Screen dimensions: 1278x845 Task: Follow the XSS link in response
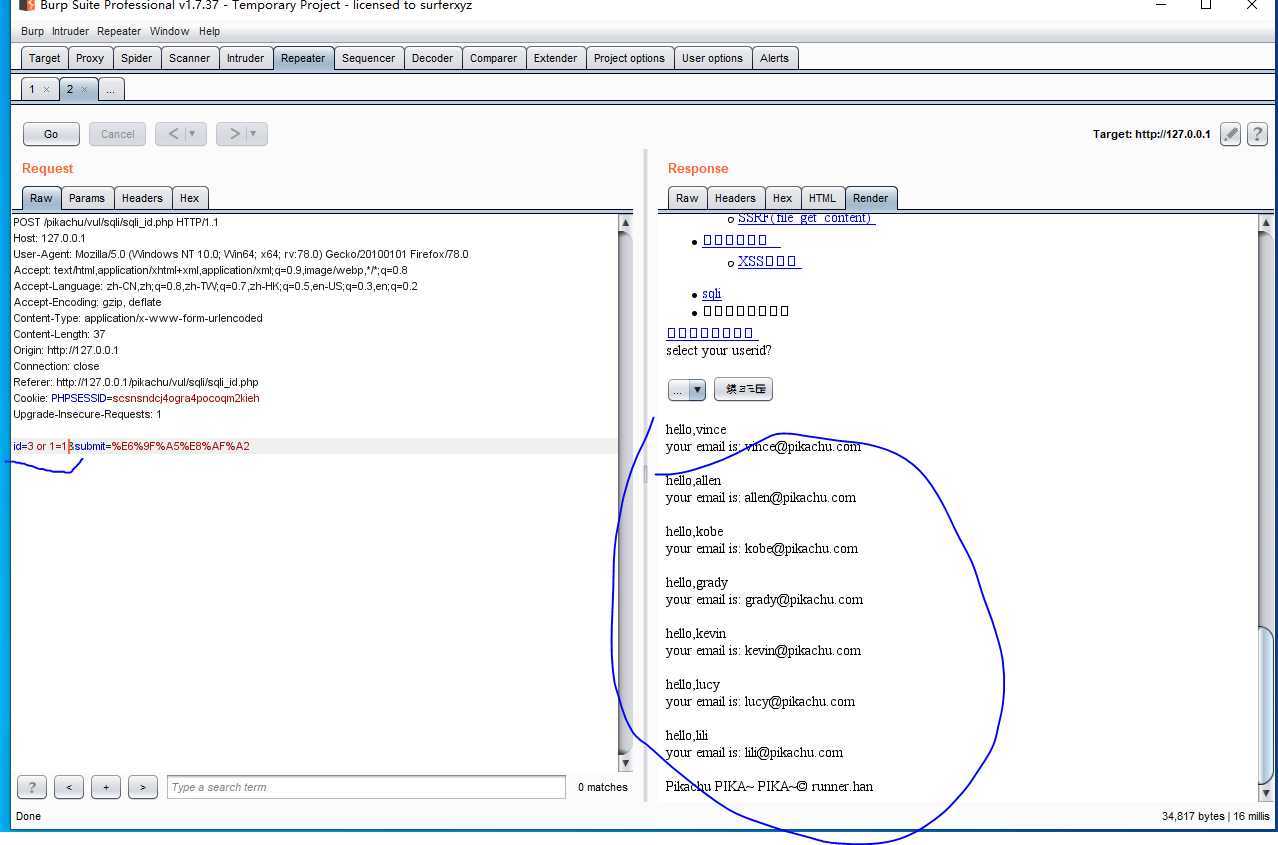[x=769, y=262]
